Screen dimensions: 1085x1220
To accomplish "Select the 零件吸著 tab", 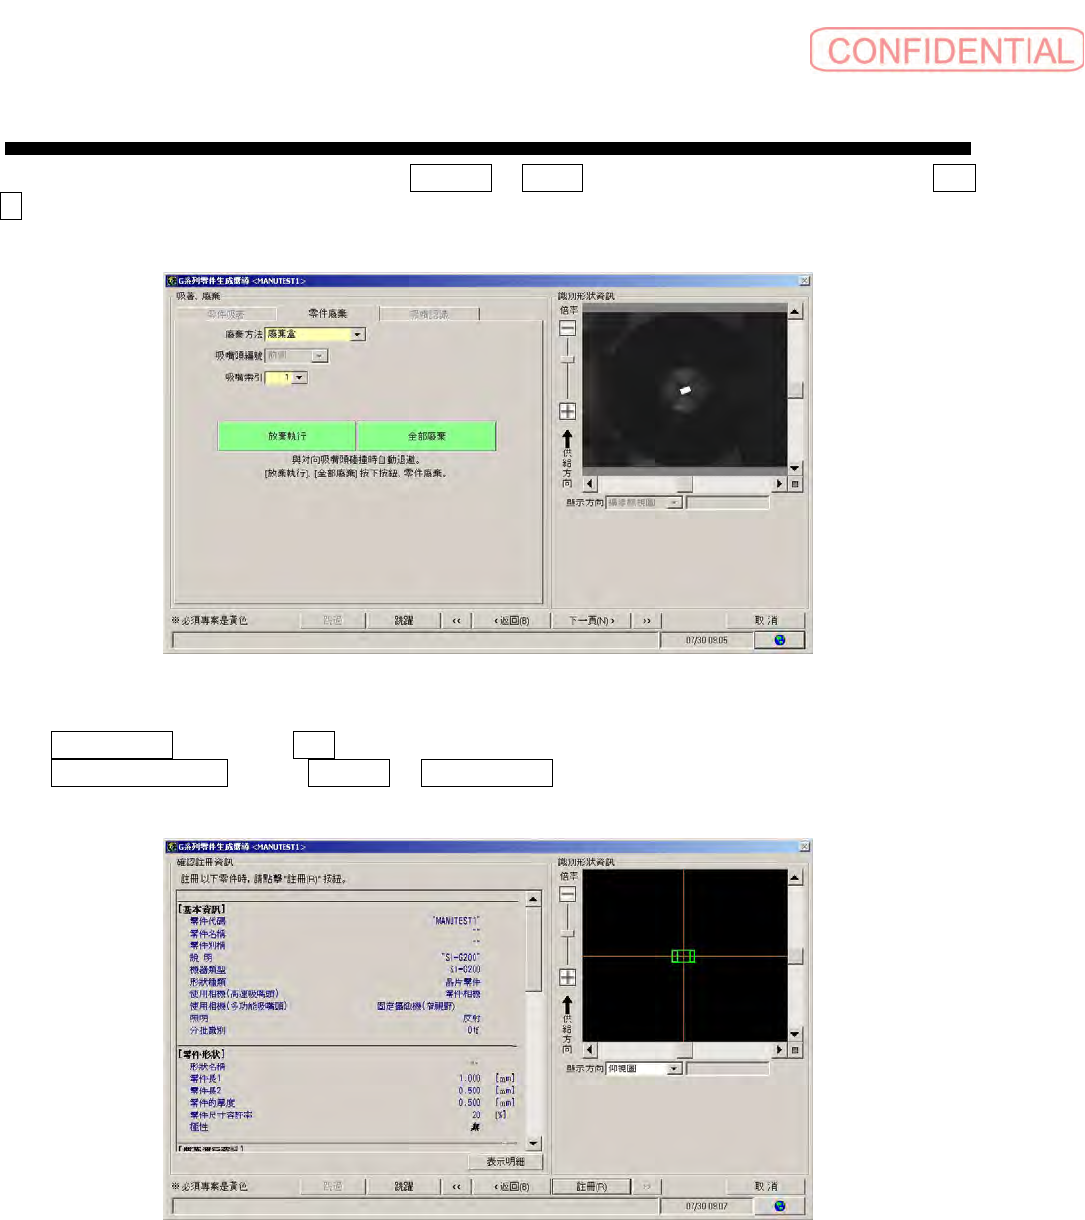I will [226, 314].
